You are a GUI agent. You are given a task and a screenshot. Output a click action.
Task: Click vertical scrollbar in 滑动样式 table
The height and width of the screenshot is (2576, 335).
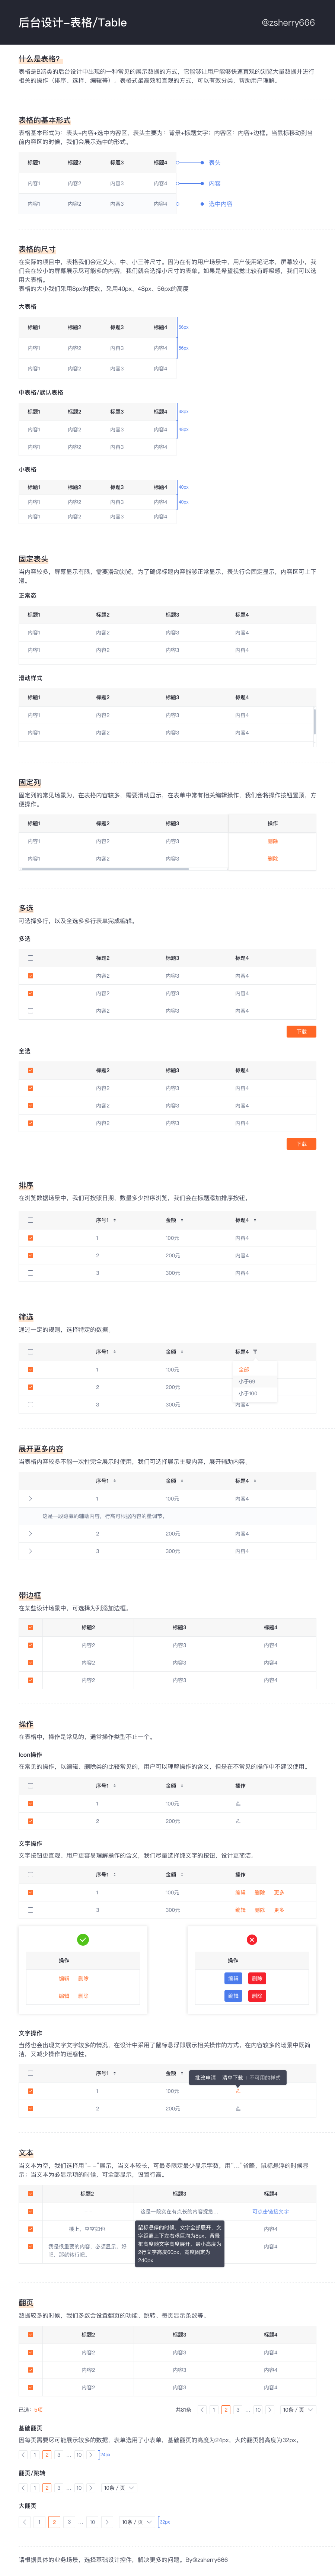[x=315, y=721]
